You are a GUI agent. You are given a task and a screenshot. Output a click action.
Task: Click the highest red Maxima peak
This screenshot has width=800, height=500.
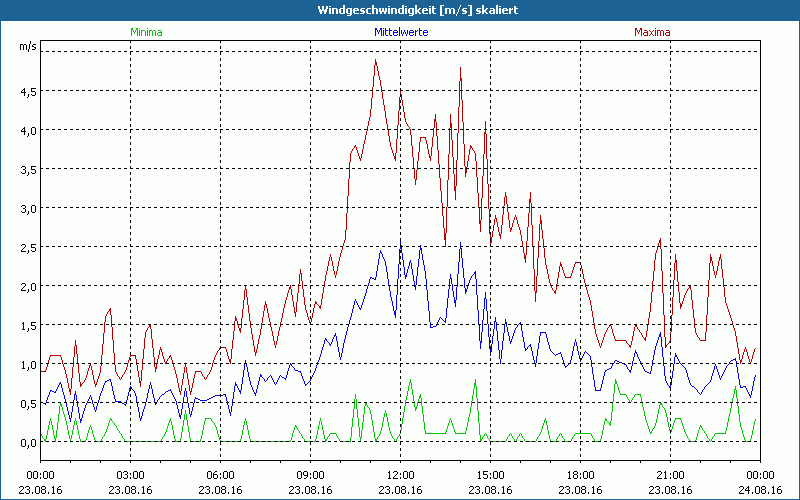coord(376,60)
